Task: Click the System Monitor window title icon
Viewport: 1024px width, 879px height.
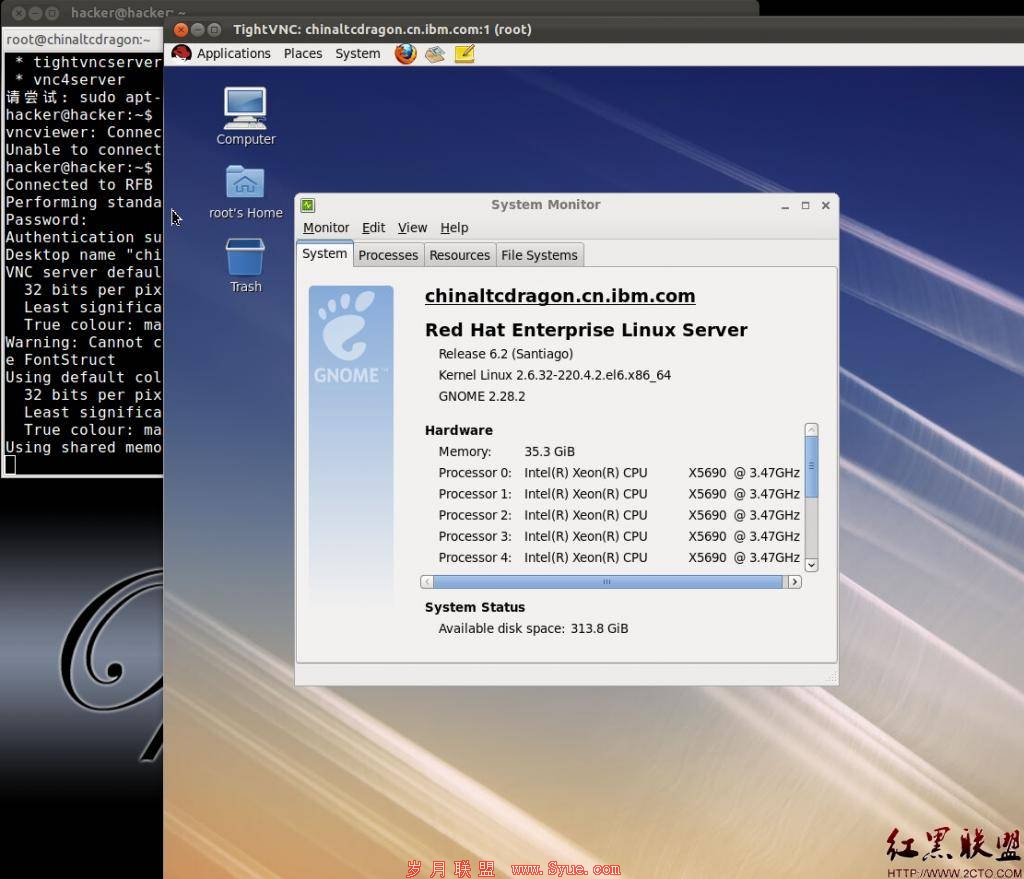Action: tap(308, 205)
